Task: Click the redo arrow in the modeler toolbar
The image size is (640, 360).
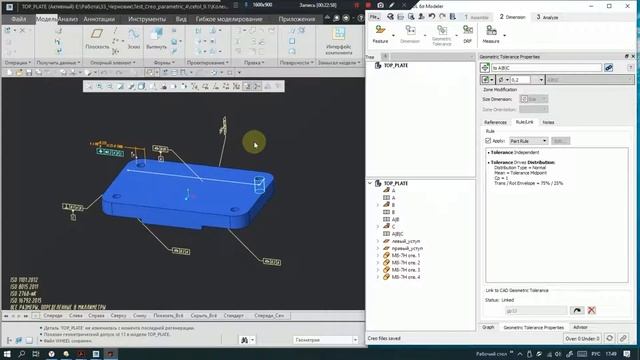Action: [442, 17]
